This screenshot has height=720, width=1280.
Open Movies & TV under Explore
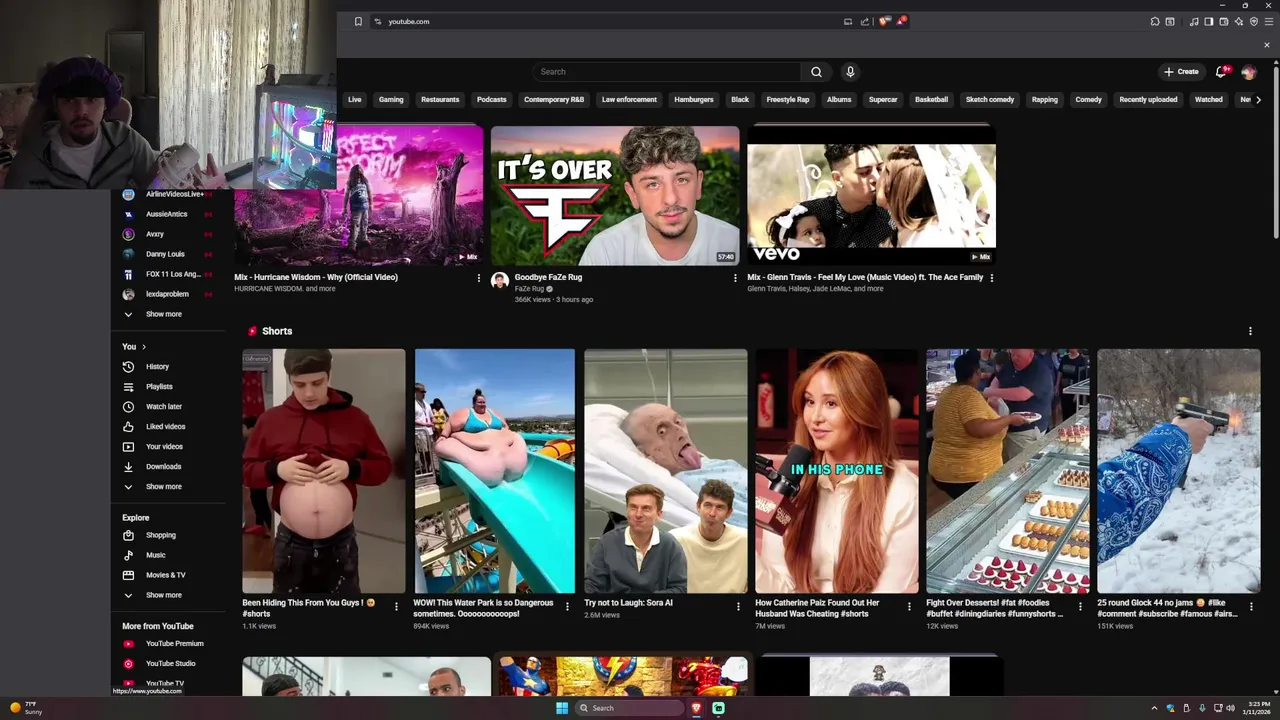(167, 575)
